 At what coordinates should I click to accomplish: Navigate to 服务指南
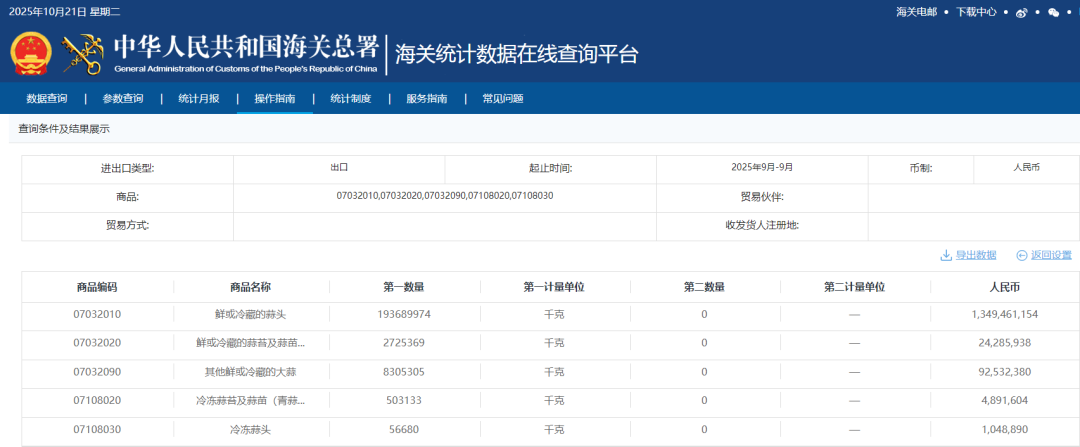coord(427,98)
